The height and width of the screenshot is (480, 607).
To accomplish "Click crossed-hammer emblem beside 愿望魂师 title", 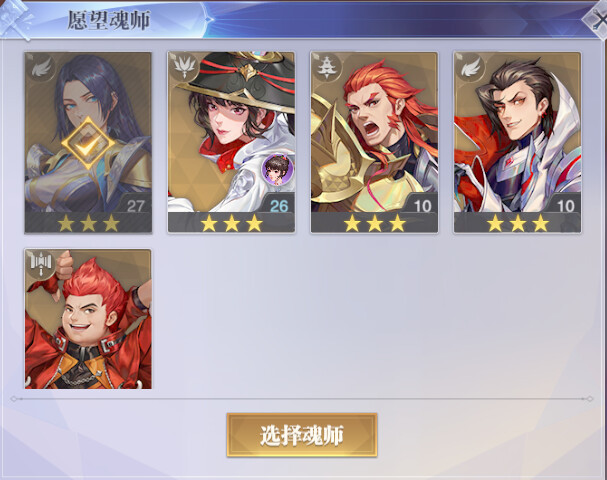I will pyautogui.click(x=16, y=20).
